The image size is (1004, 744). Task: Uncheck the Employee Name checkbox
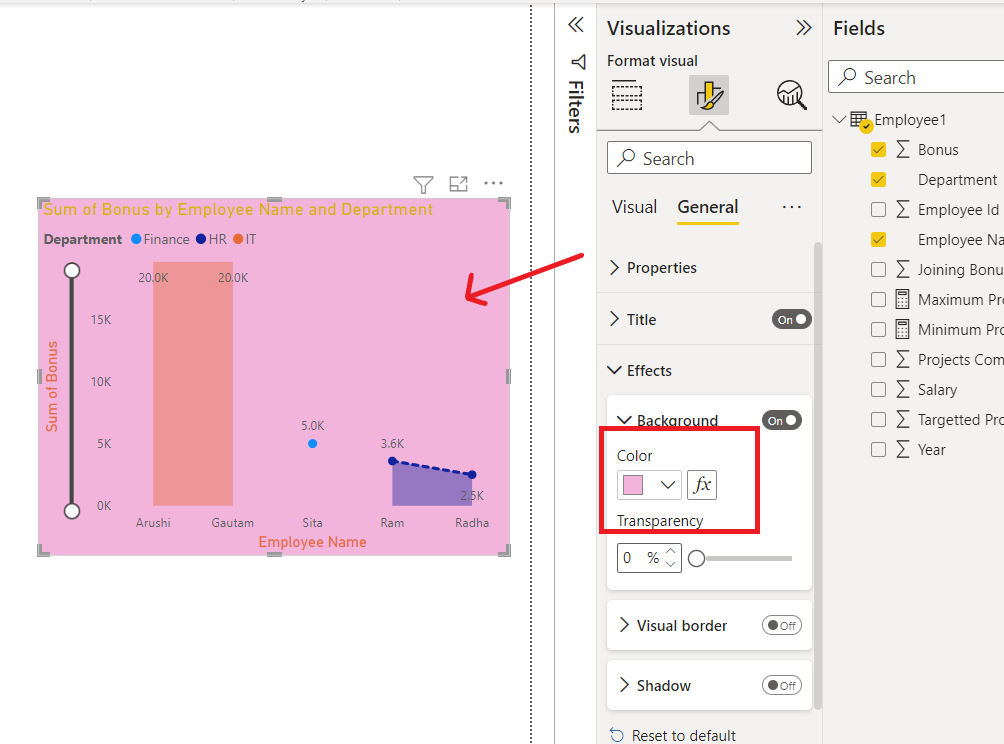coord(878,239)
